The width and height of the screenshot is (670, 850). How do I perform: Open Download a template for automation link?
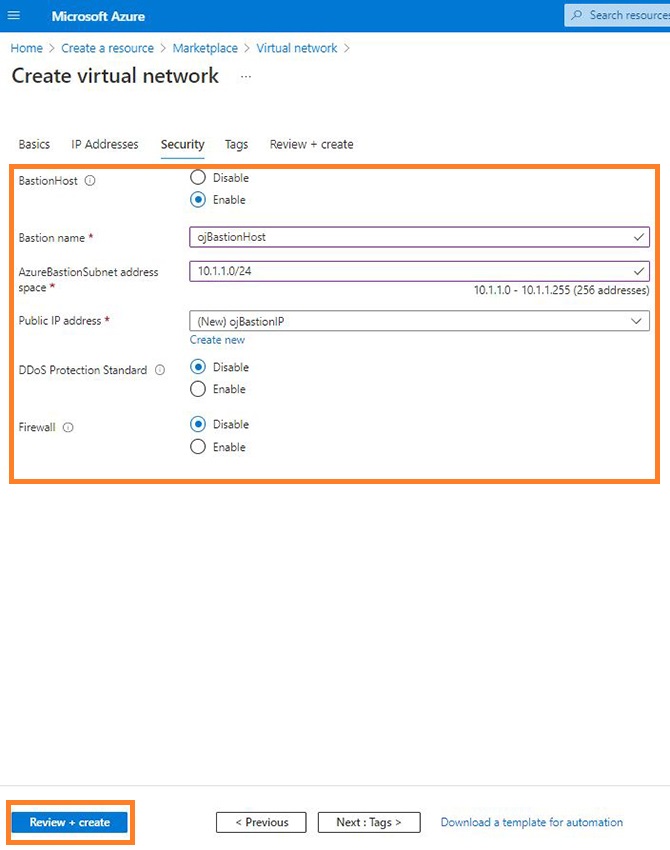pos(532,822)
